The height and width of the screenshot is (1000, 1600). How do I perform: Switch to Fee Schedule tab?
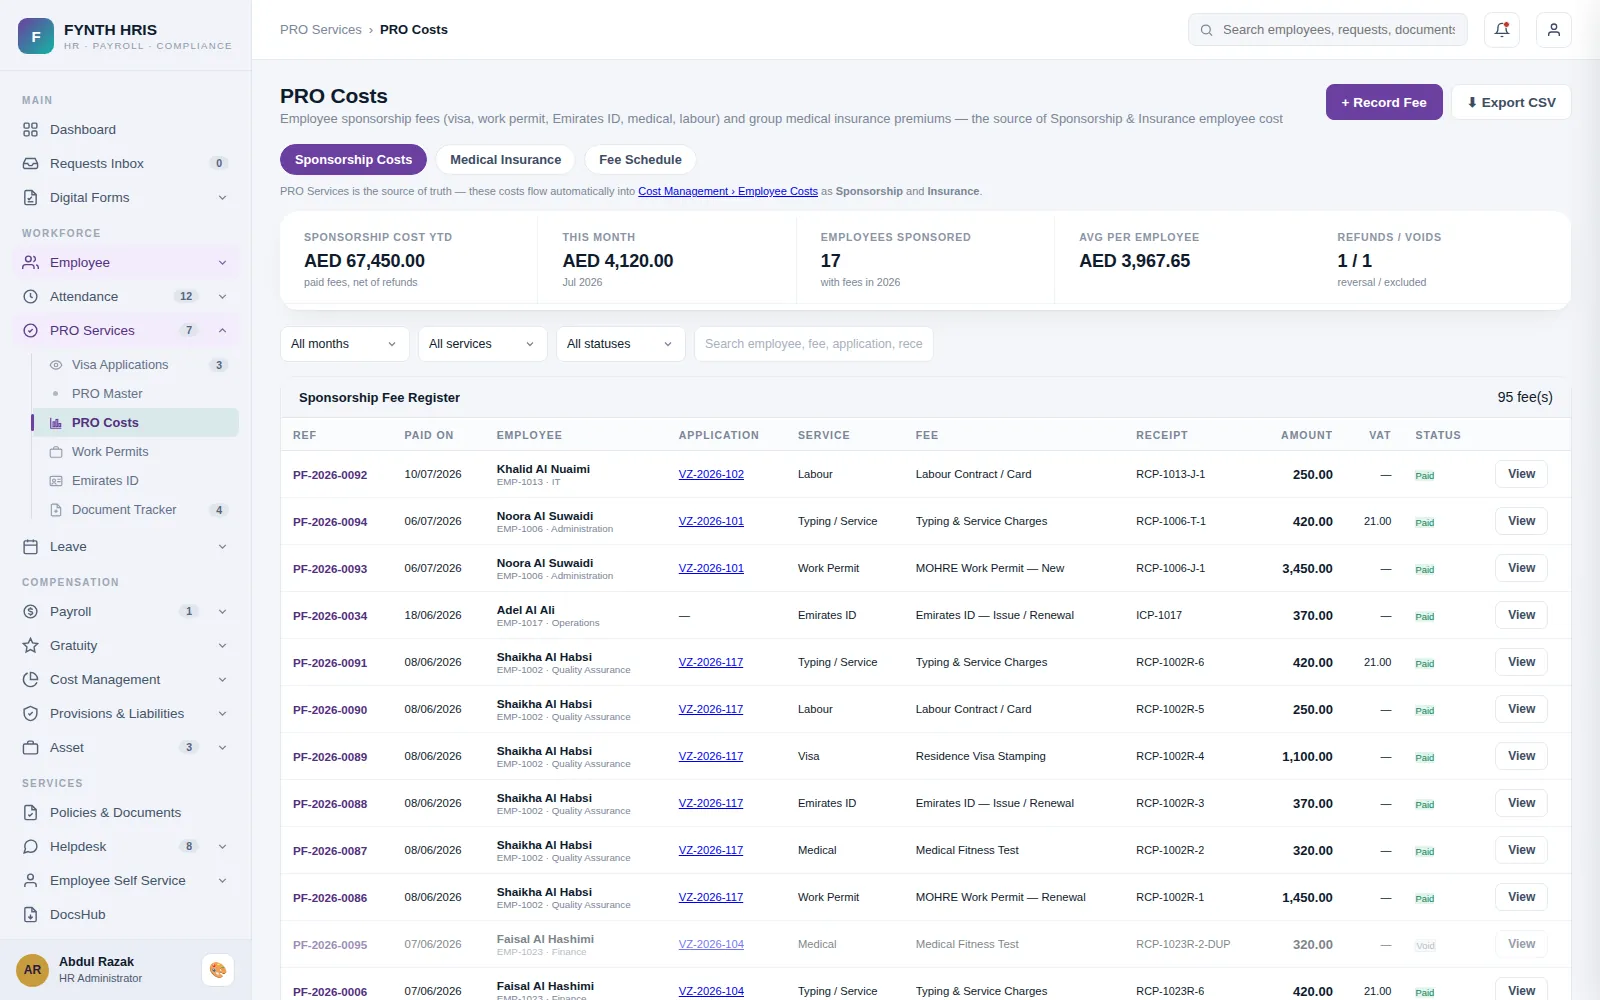coord(640,160)
